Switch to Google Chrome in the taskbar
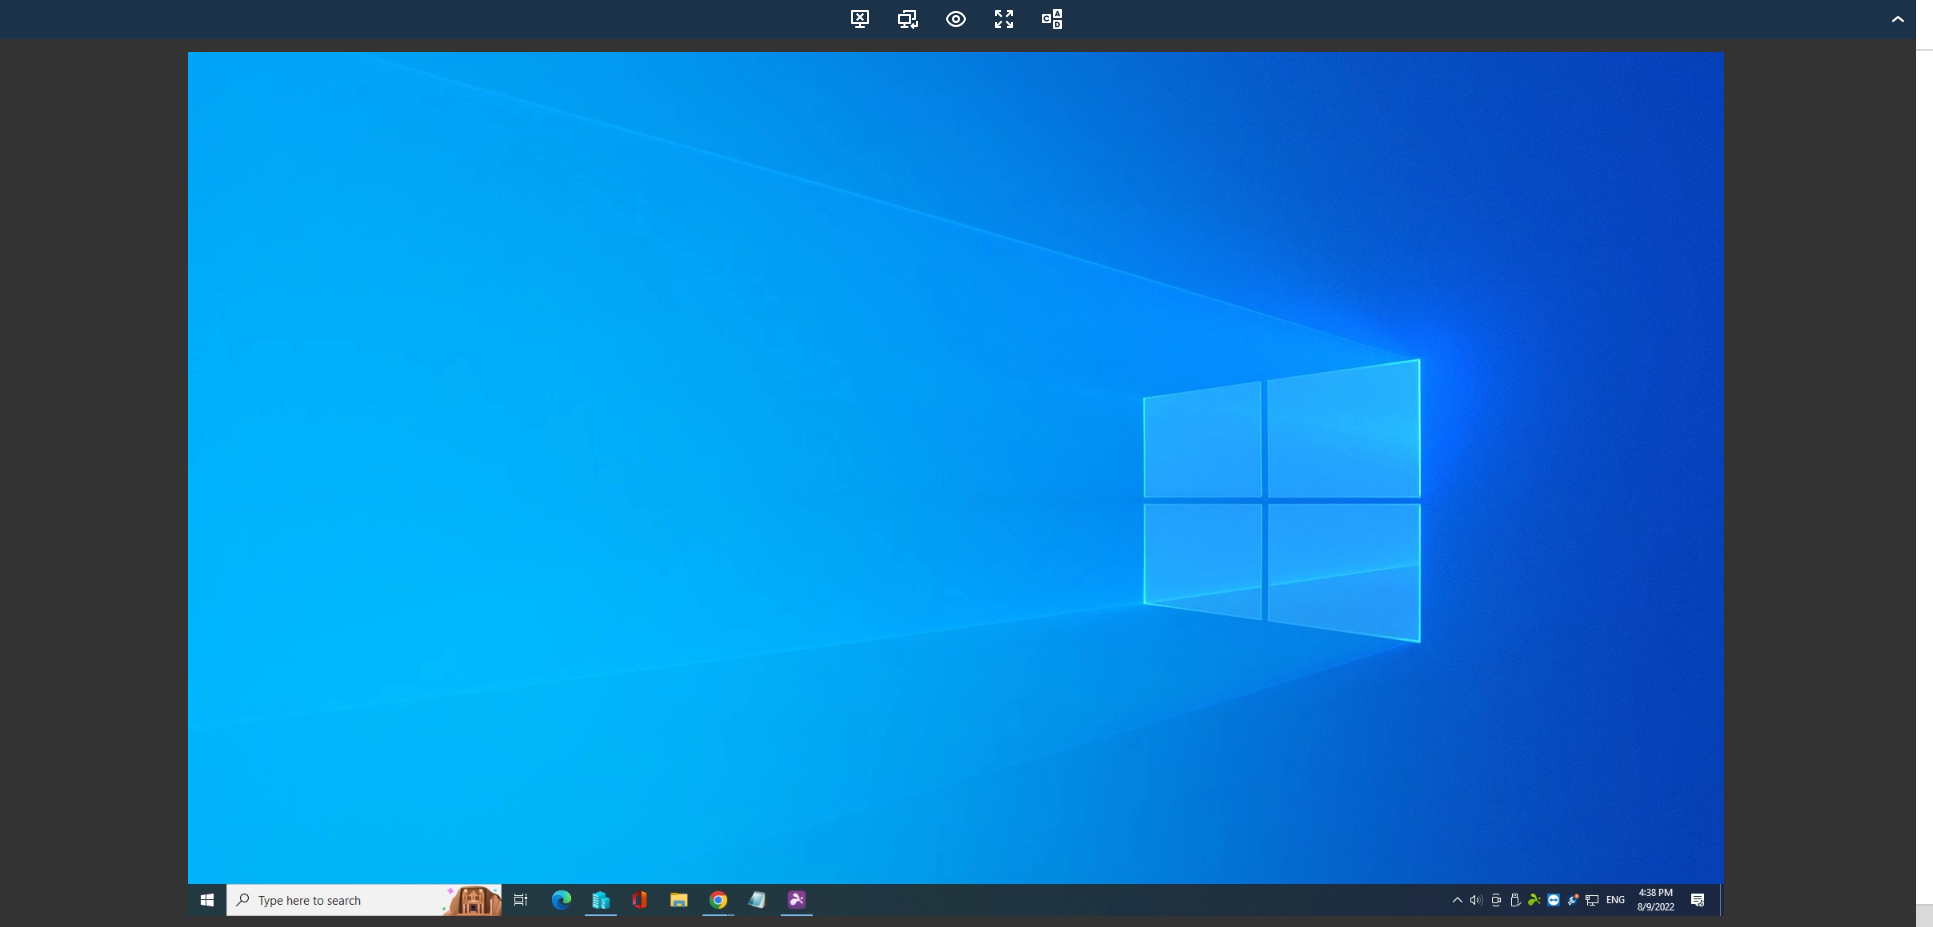The width and height of the screenshot is (1933, 927). point(718,900)
